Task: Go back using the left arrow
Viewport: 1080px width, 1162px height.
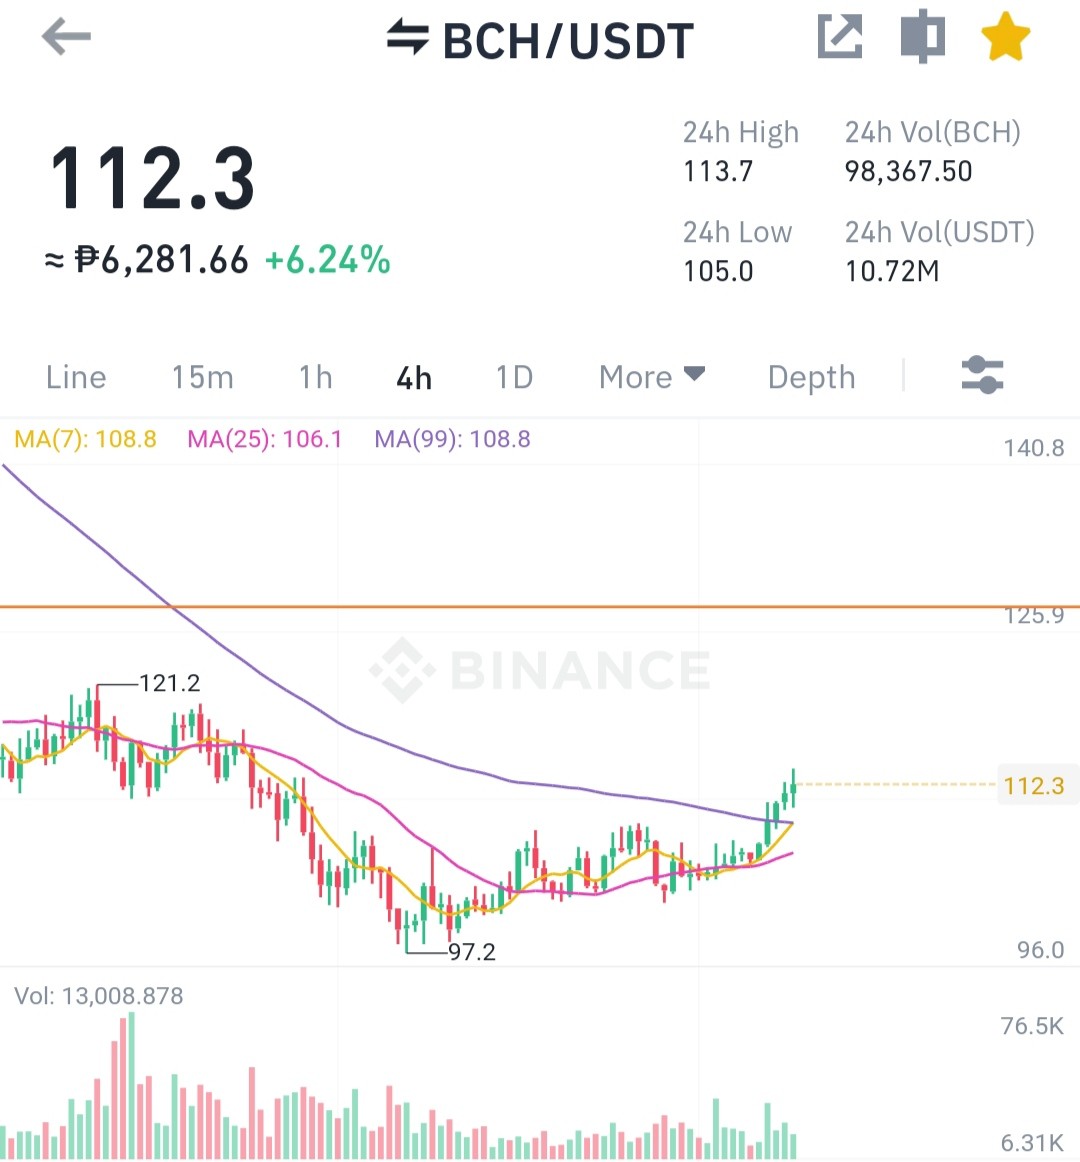Action: point(67,37)
